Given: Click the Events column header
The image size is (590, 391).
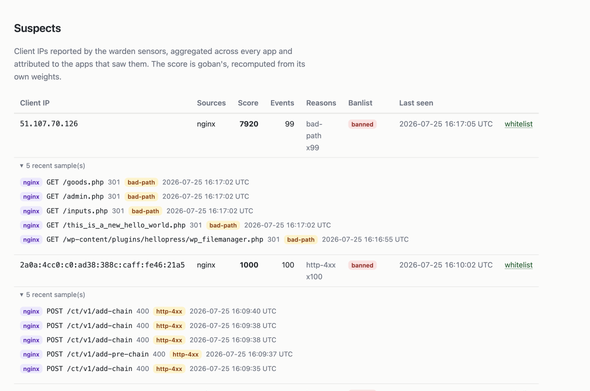Looking at the screenshot, I should [282, 103].
